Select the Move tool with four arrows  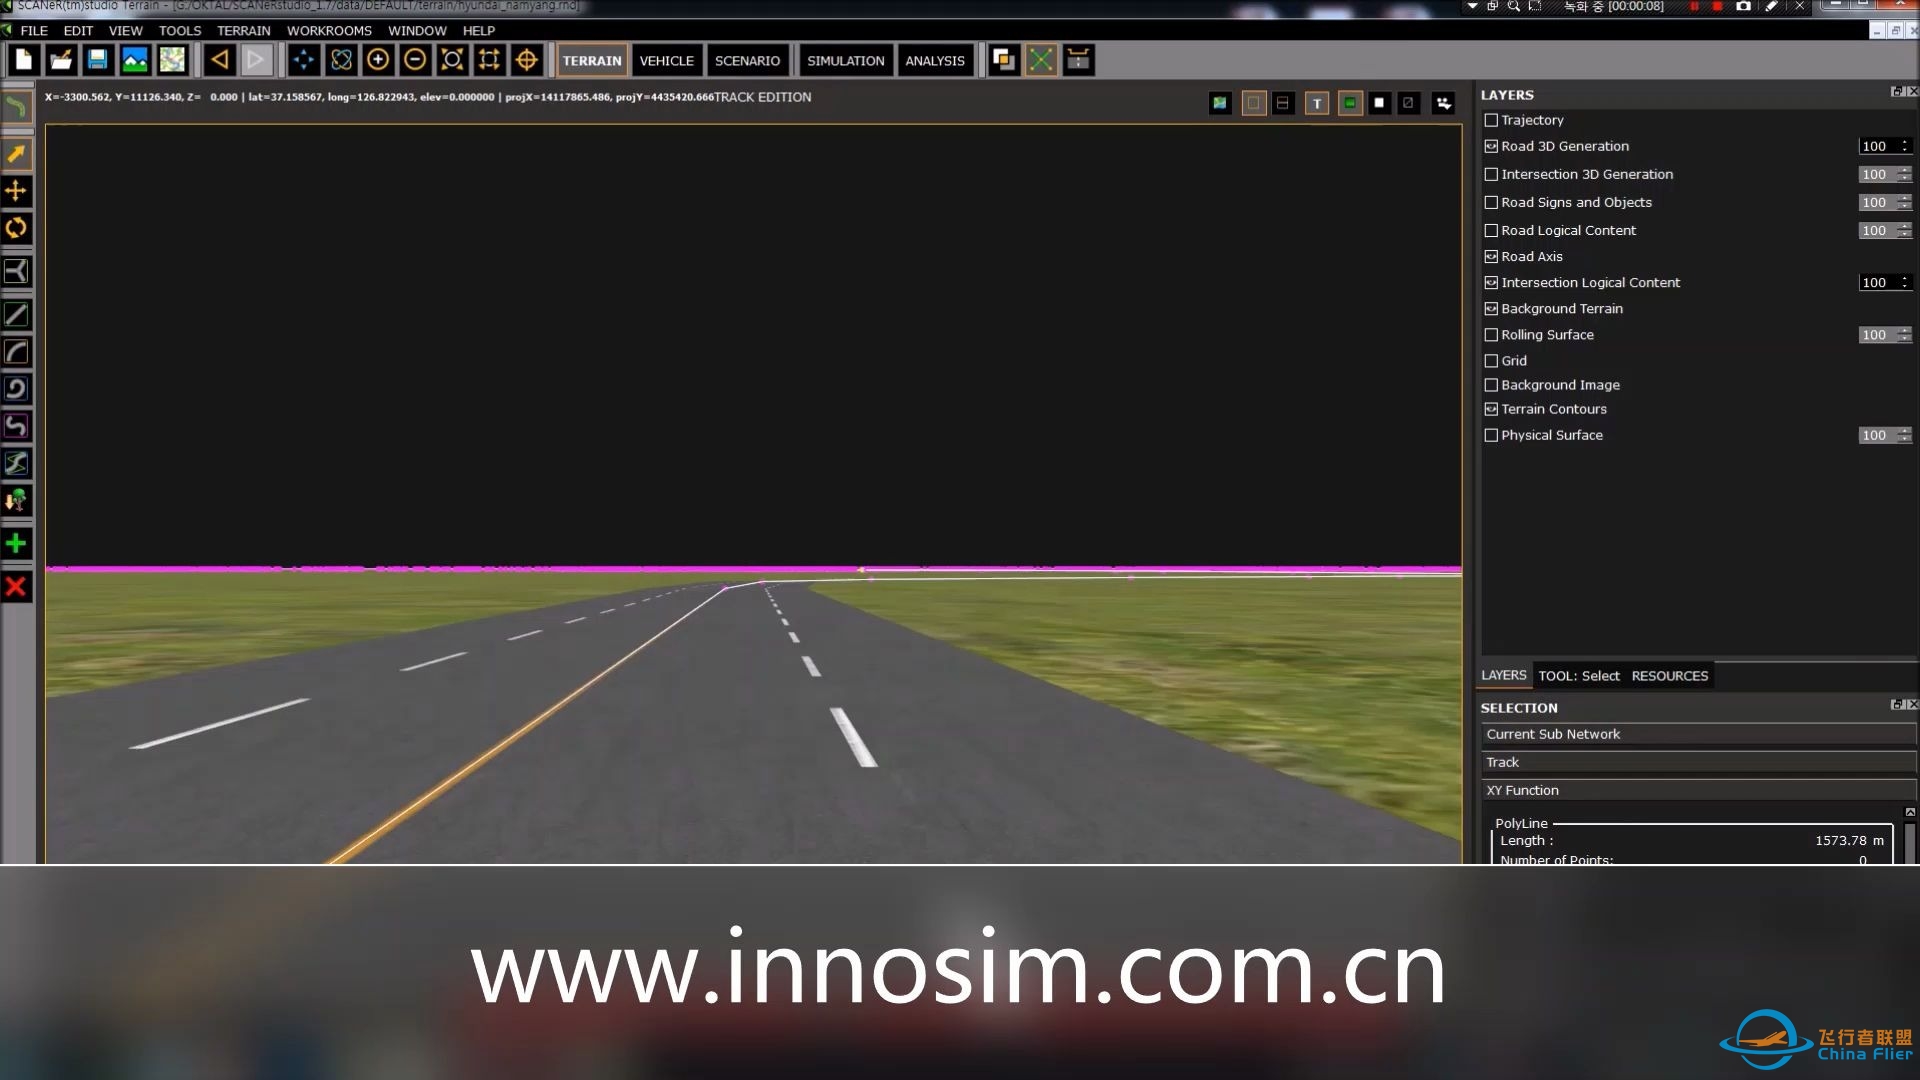(16, 190)
